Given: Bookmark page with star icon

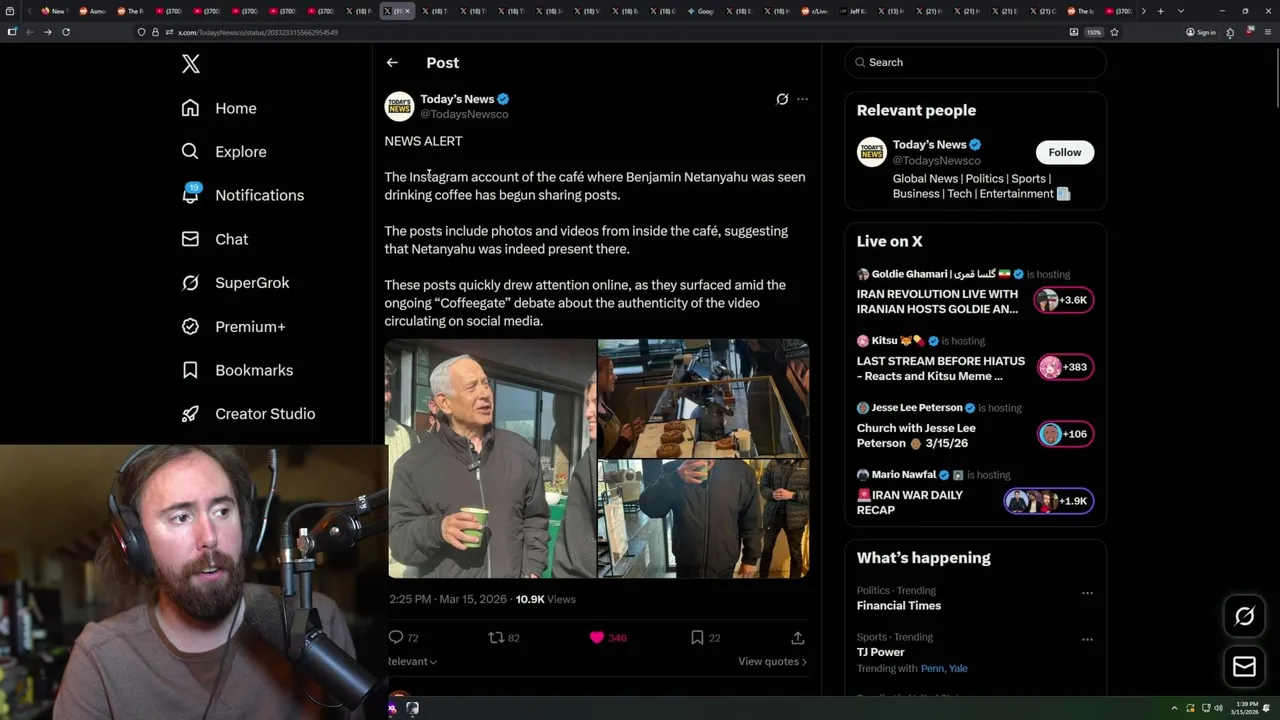Looking at the screenshot, I should pos(1114,32).
